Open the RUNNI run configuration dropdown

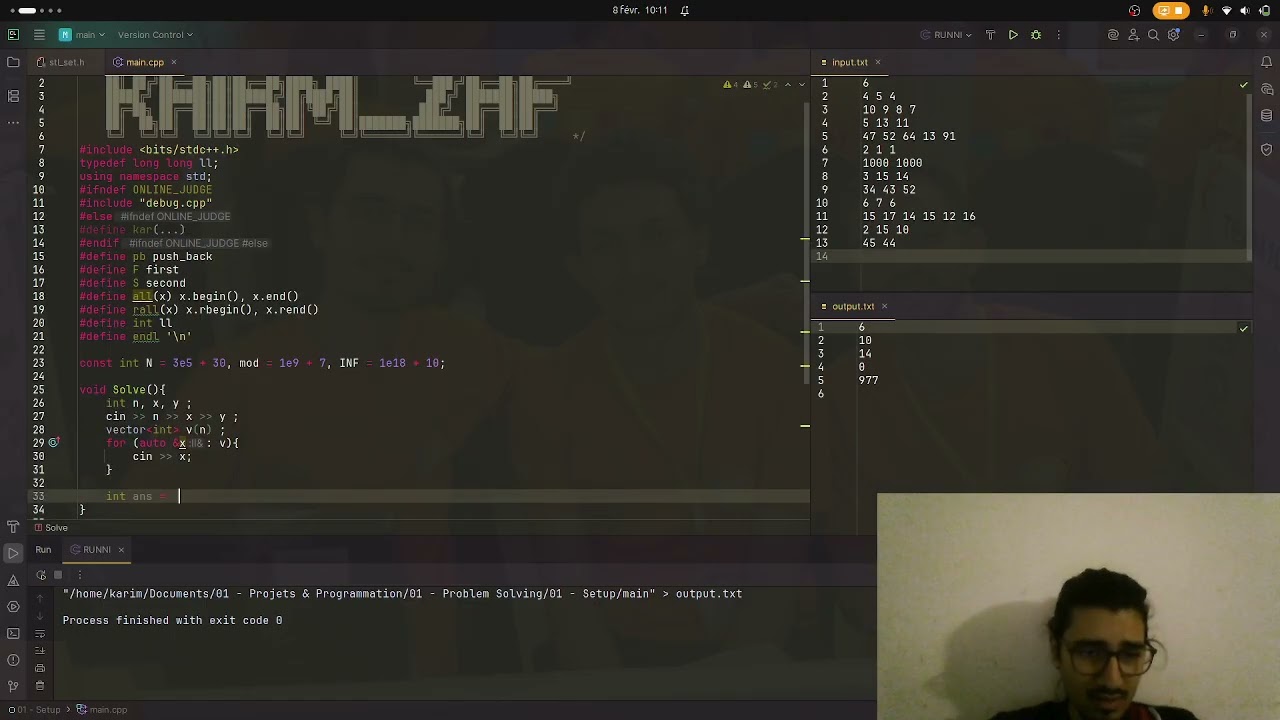(x=946, y=35)
